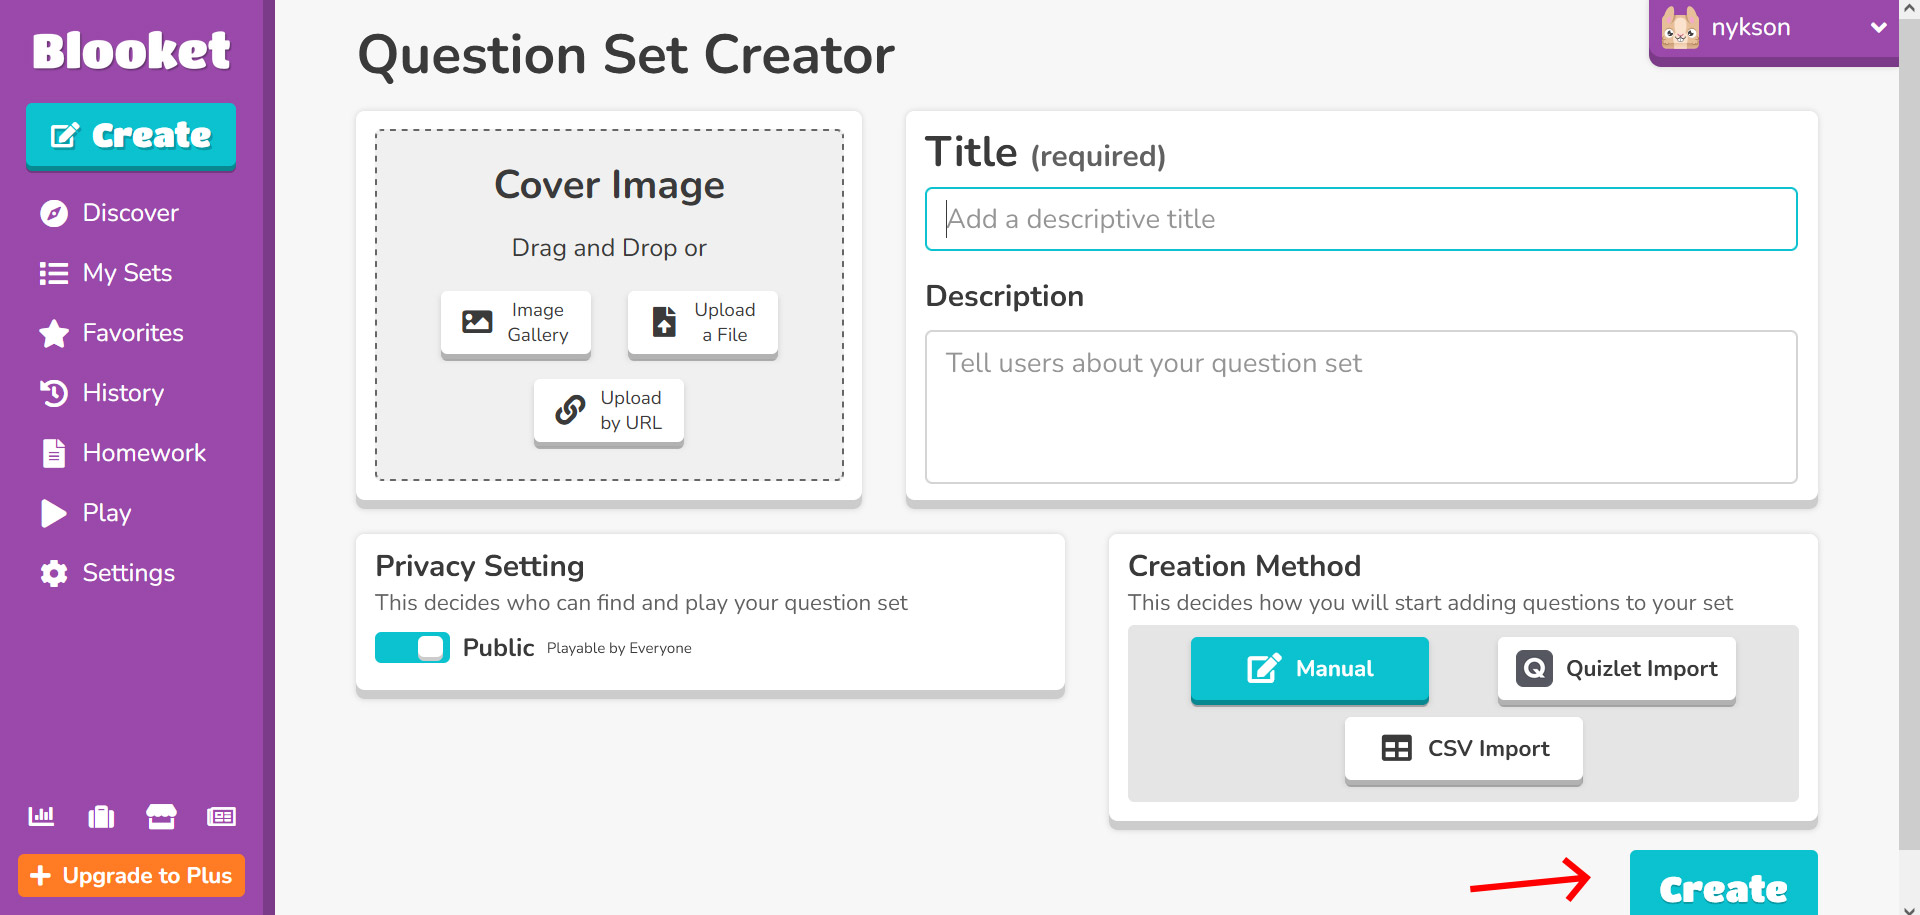Click the scrollbar up arrow
The image size is (1920, 915).
[1909, 9]
